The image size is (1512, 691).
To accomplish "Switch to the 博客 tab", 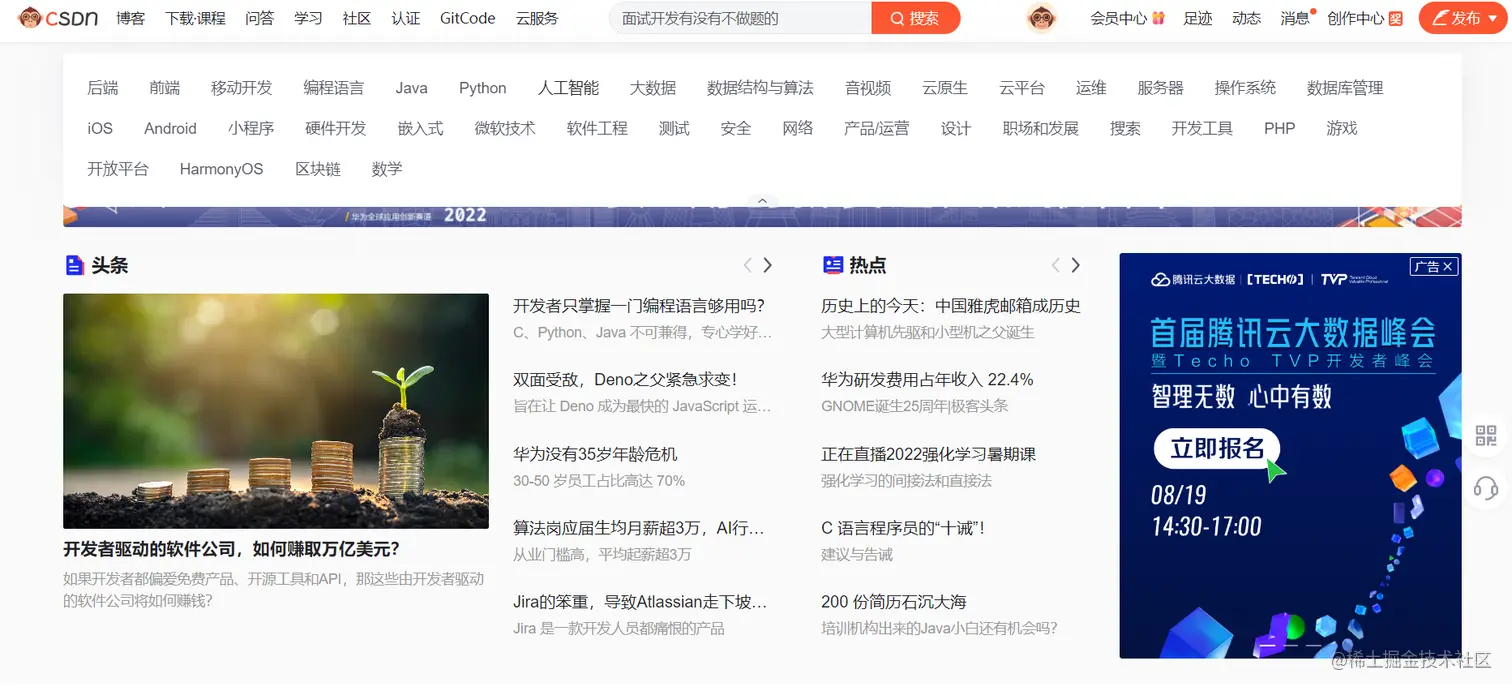I will tap(130, 17).
